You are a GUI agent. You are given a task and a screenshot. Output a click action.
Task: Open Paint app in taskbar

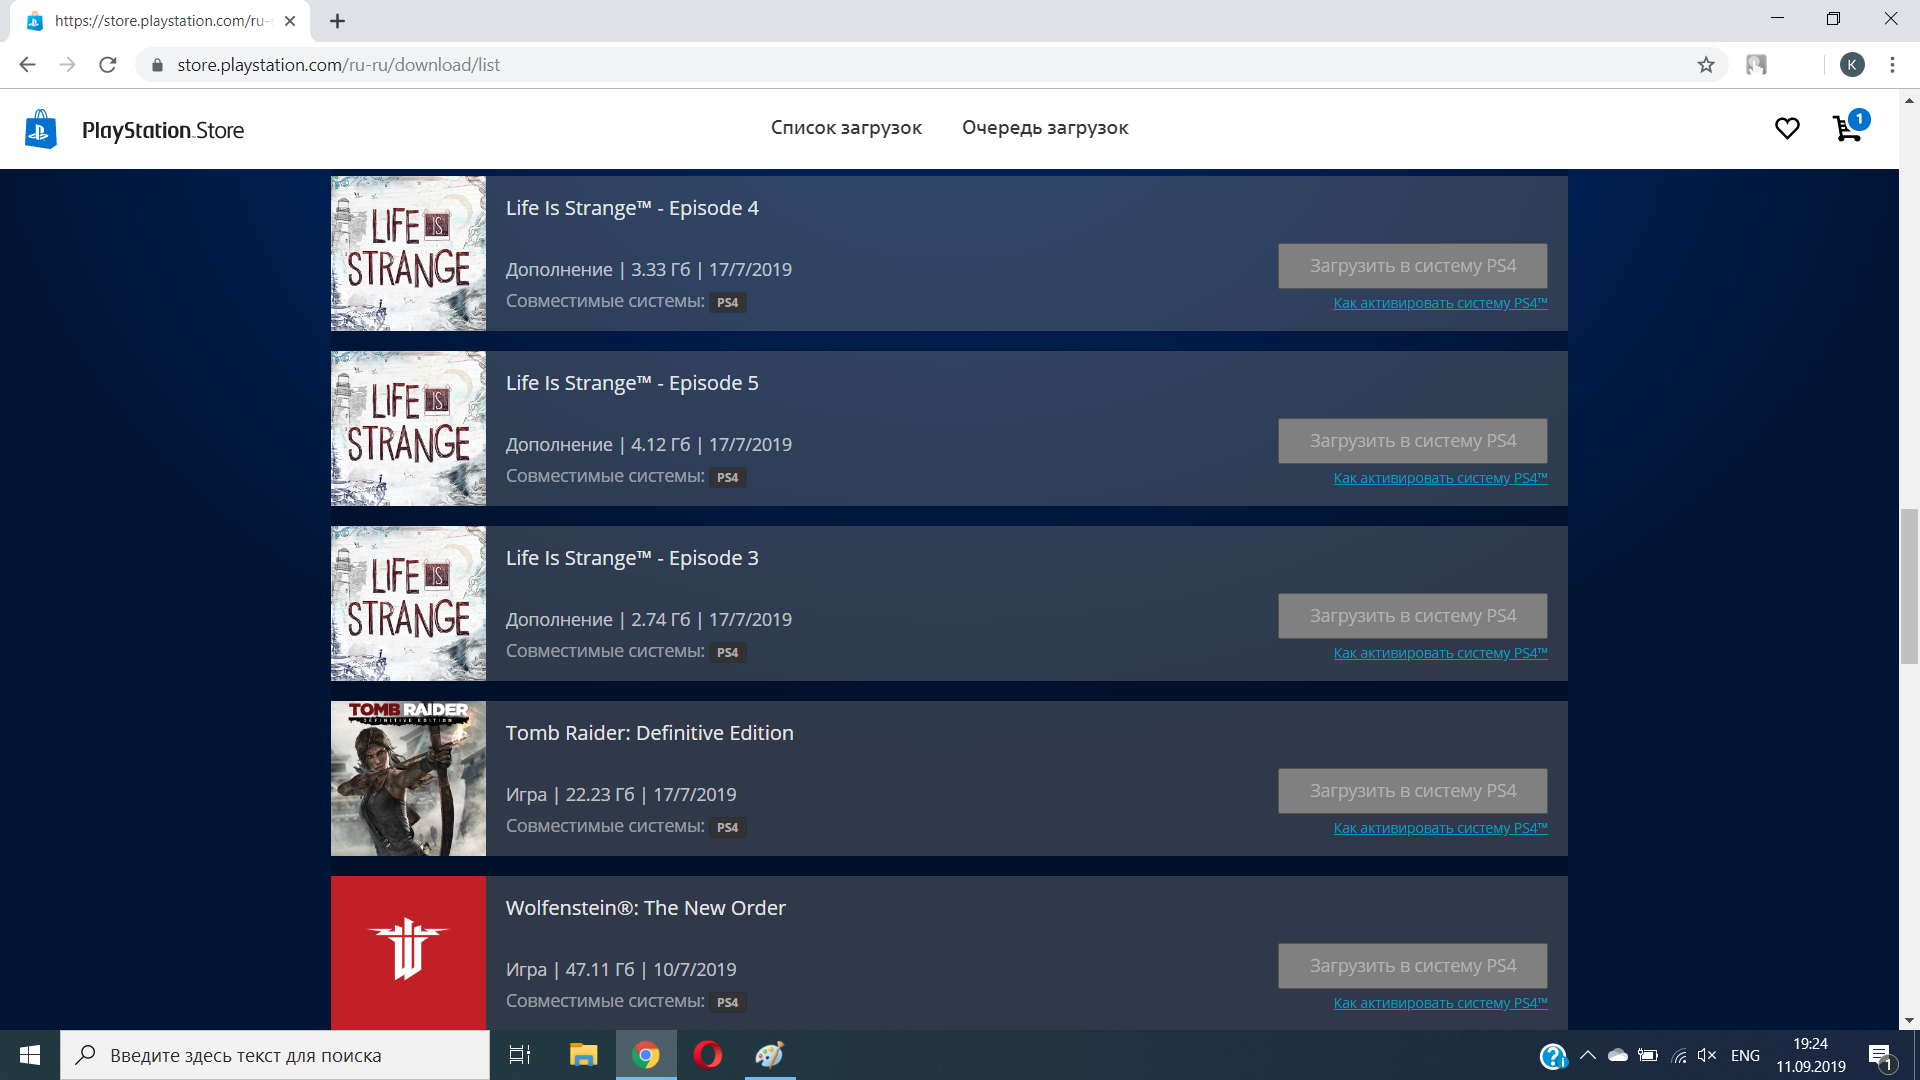point(770,1055)
